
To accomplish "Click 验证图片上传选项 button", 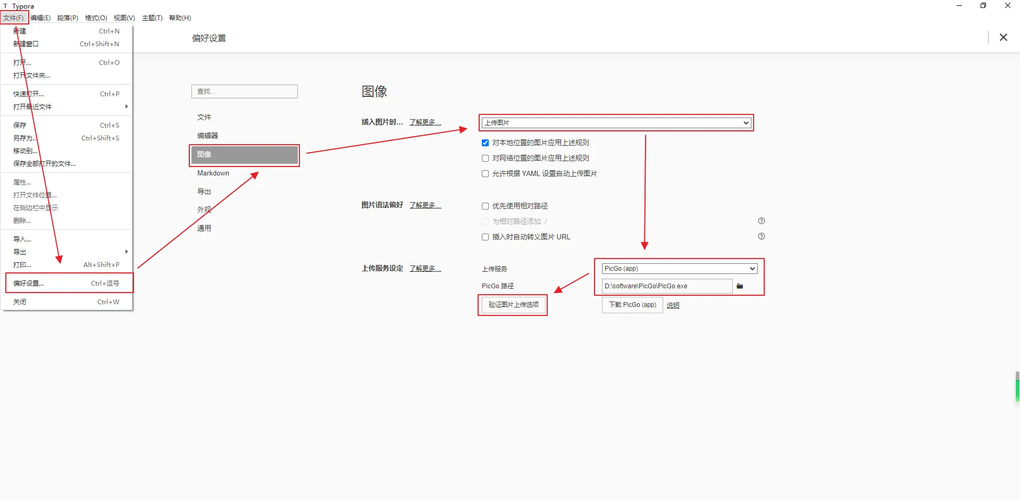I will 514,305.
